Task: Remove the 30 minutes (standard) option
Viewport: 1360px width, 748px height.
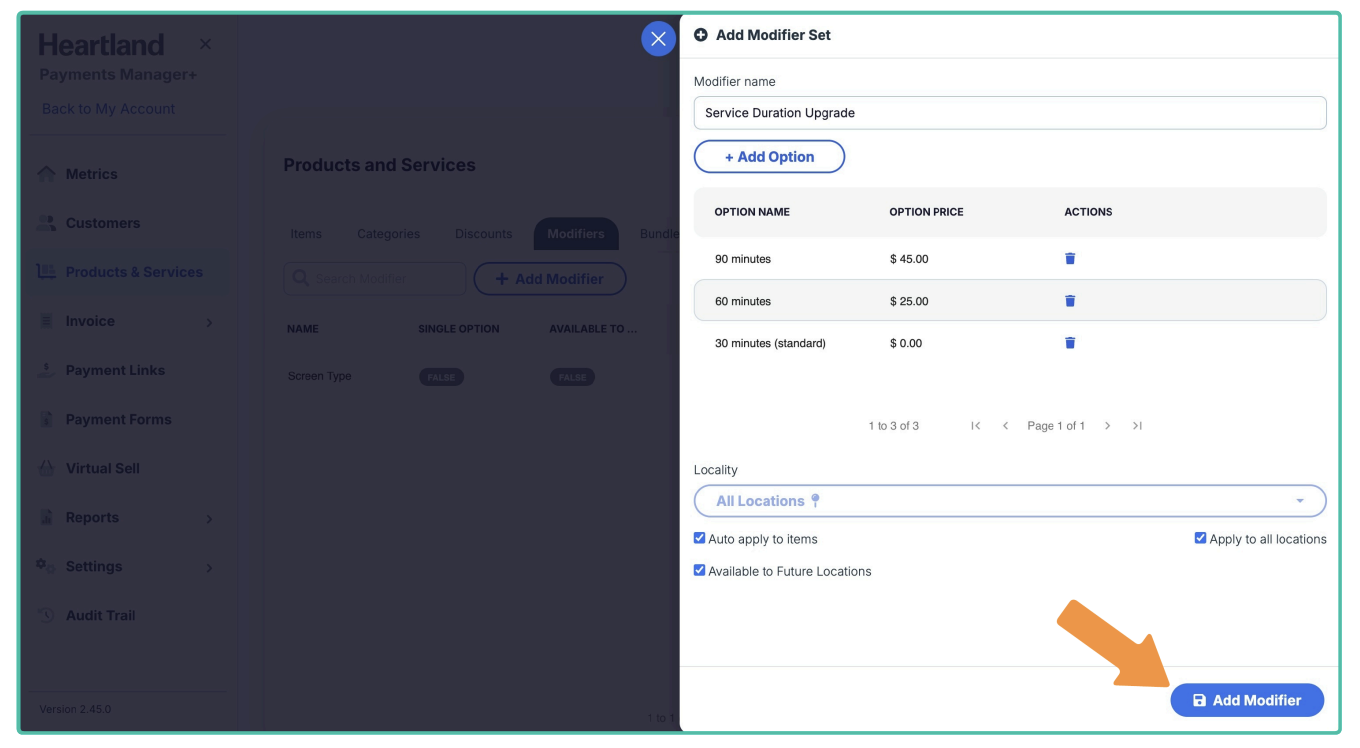Action: click(x=1069, y=343)
